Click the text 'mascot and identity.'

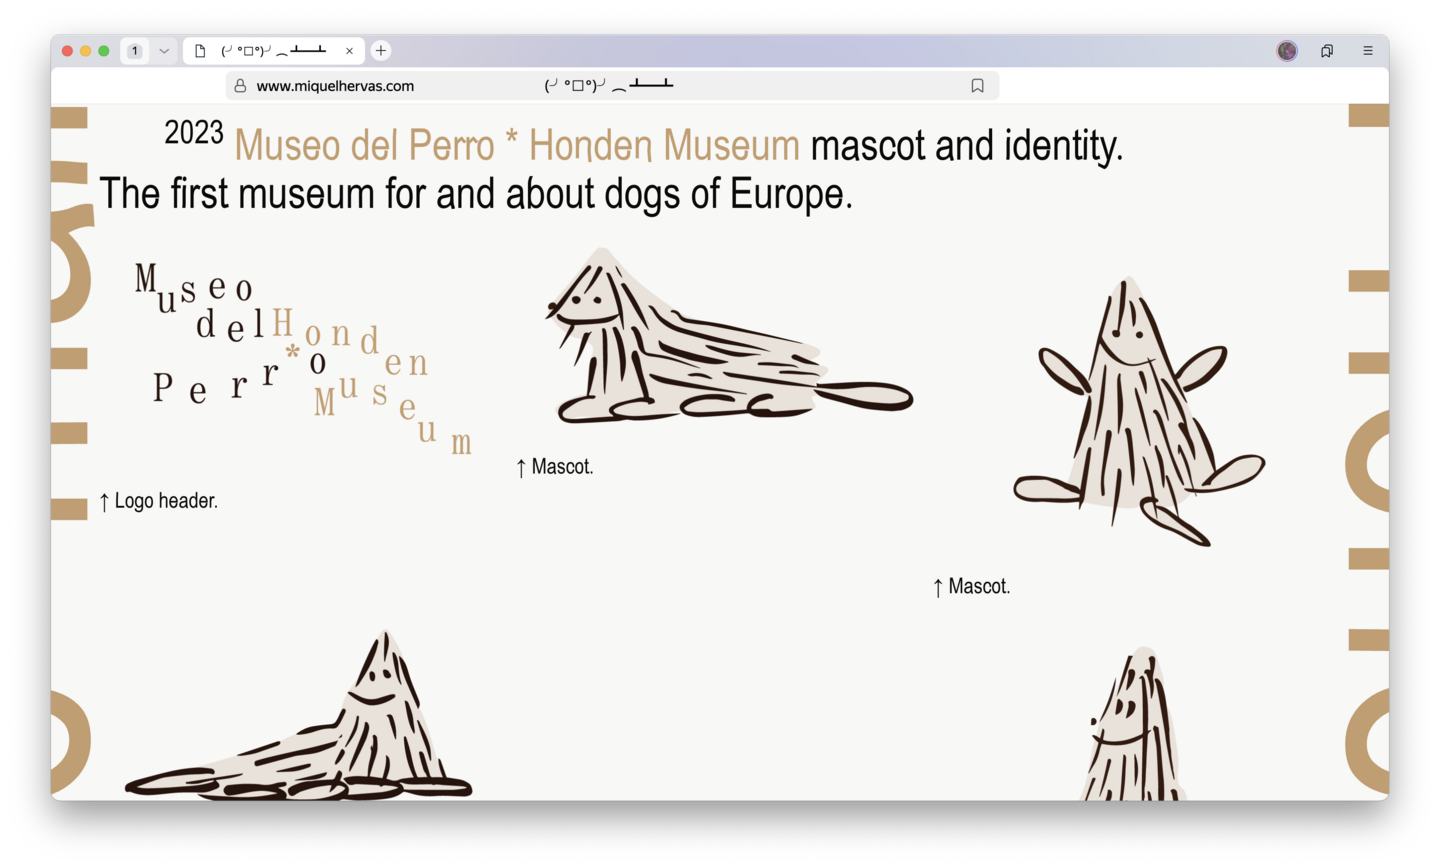pyautogui.click(x=967, y=146)
